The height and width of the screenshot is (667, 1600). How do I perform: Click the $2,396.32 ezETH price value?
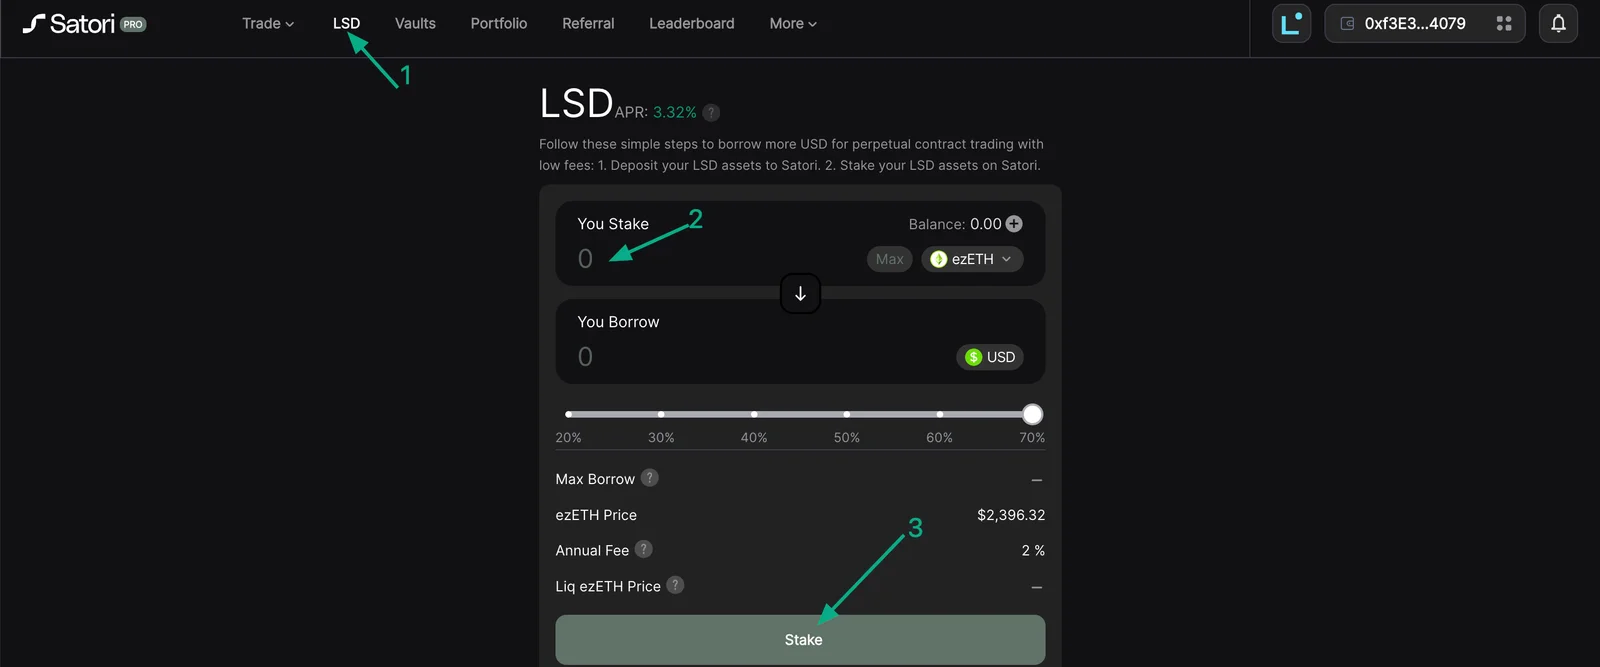1011,515
